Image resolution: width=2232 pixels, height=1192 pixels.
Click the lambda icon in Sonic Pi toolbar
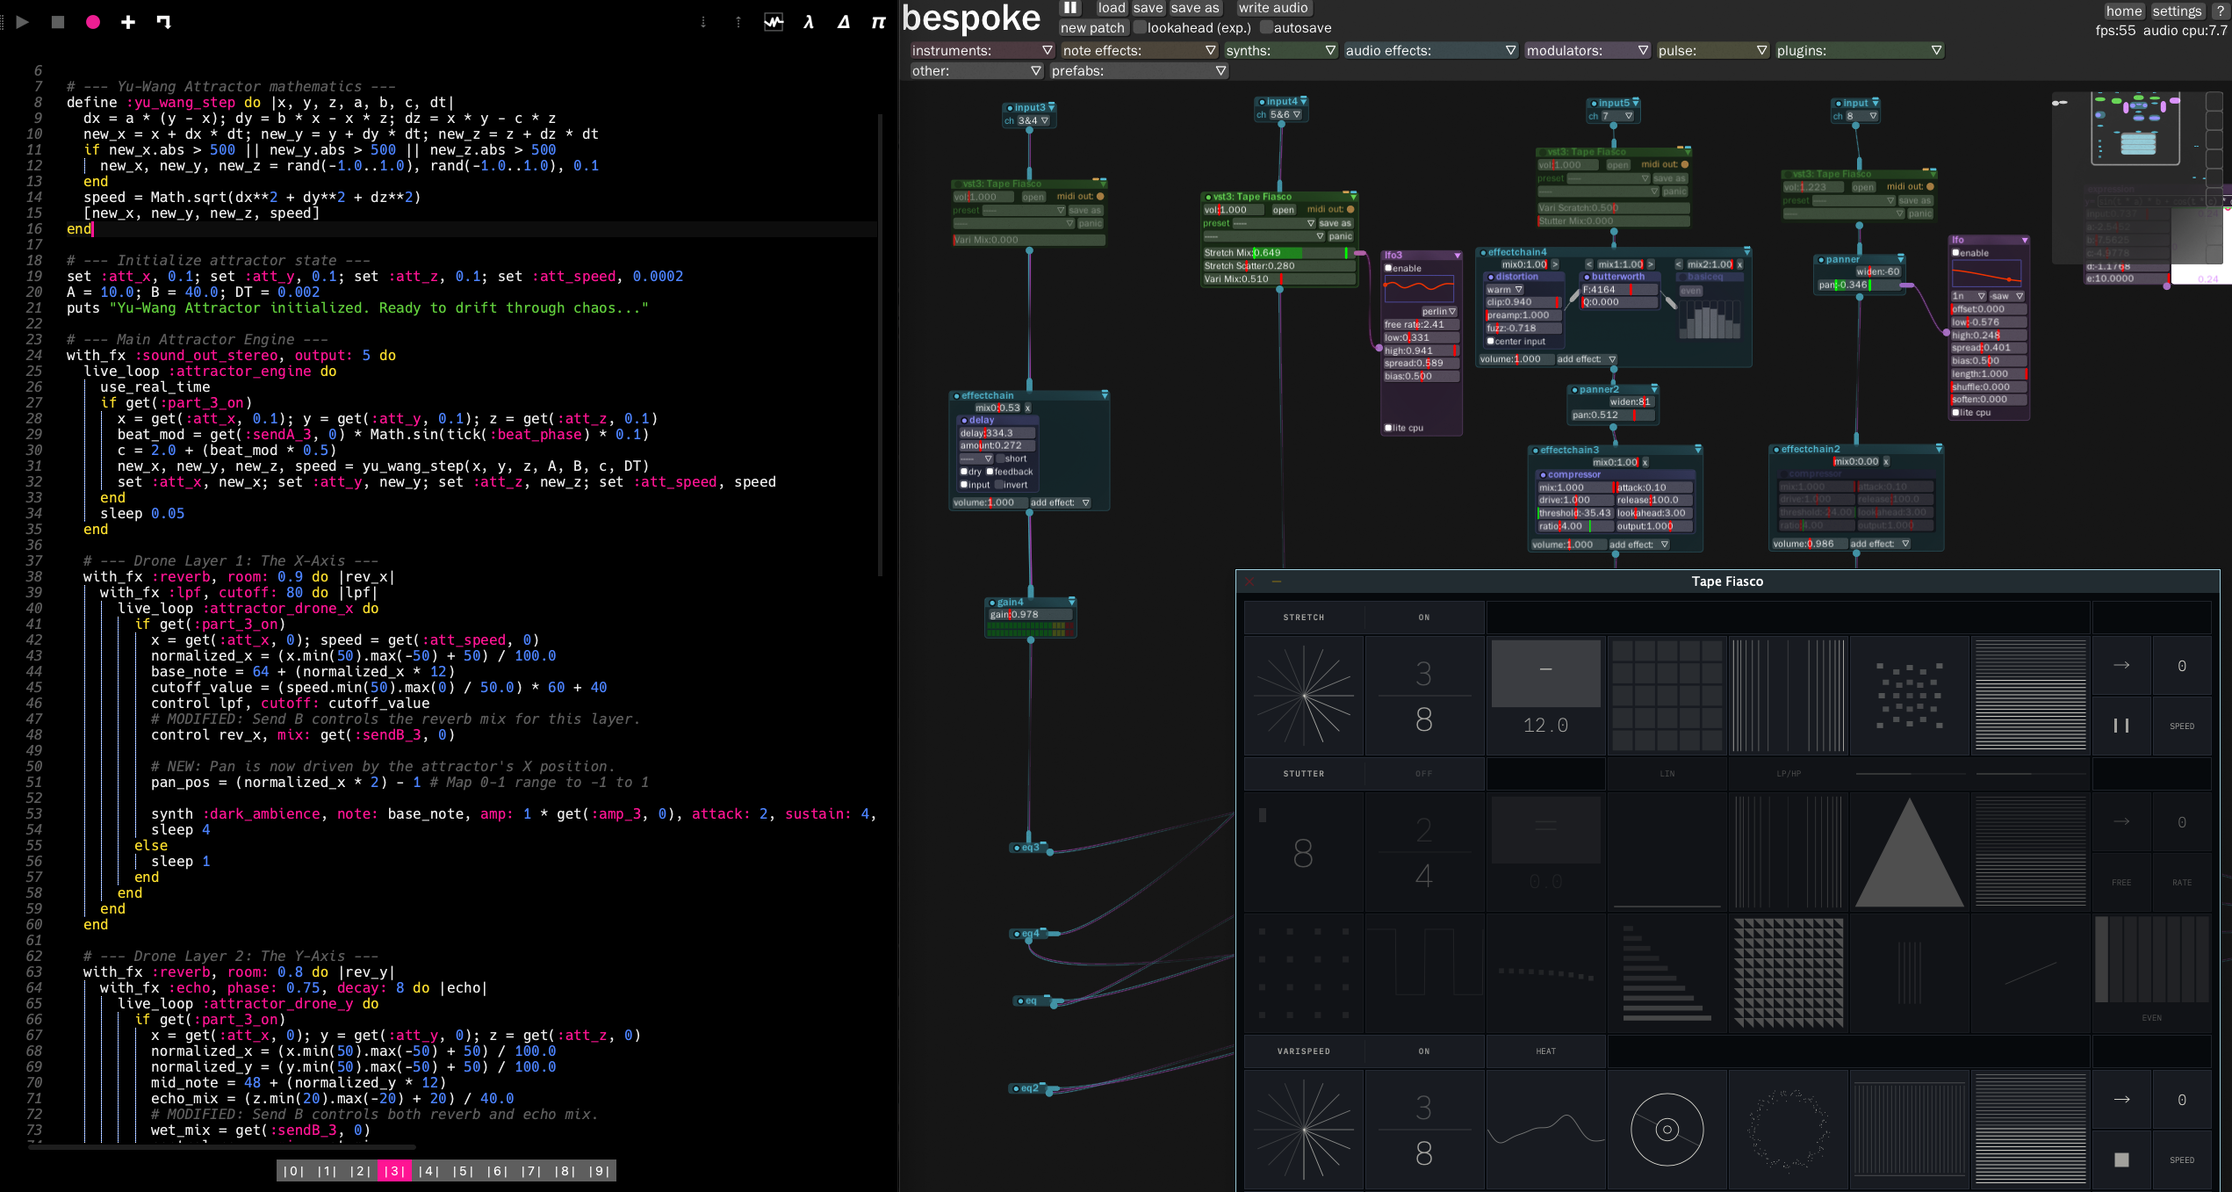(x=809, y=21)
